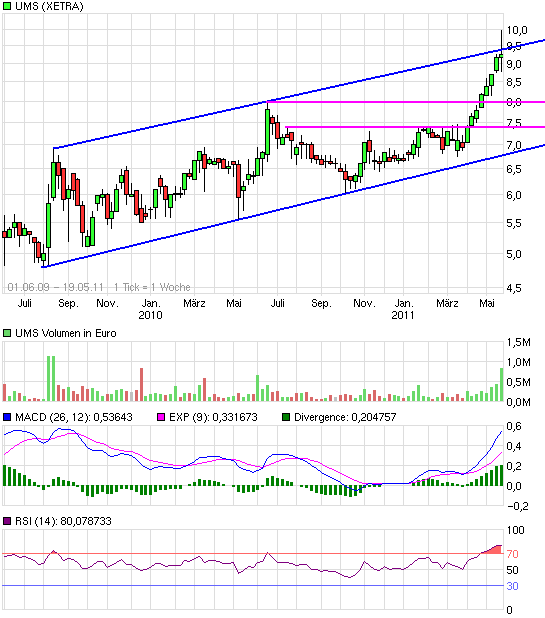The height and width of the screenshot is (618, 545).
Task: Click the '0,6' MACD axis label
Action: pyautogui.click(x=514, y=426)
